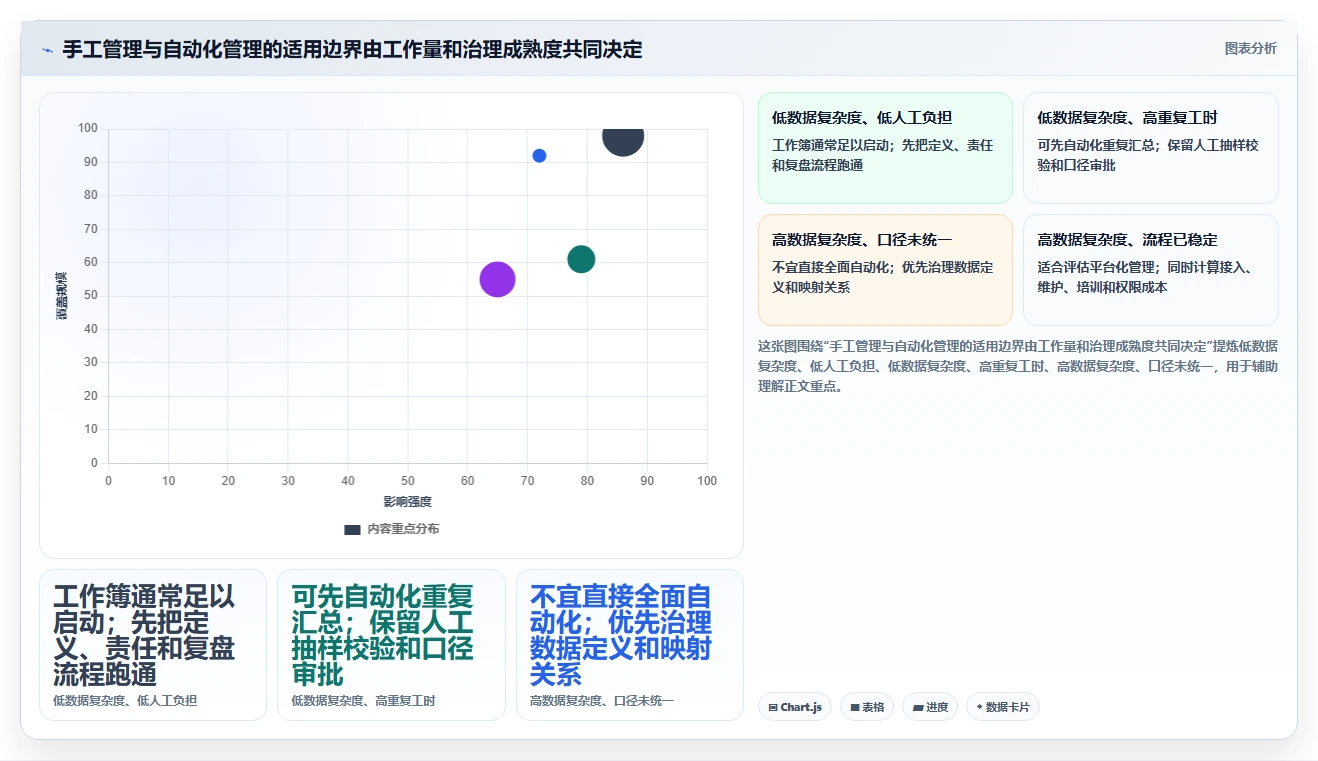
Task: Click the caption 高数据复杂度、口径未统一 under blue heading
Action: (x=602, y=701)
